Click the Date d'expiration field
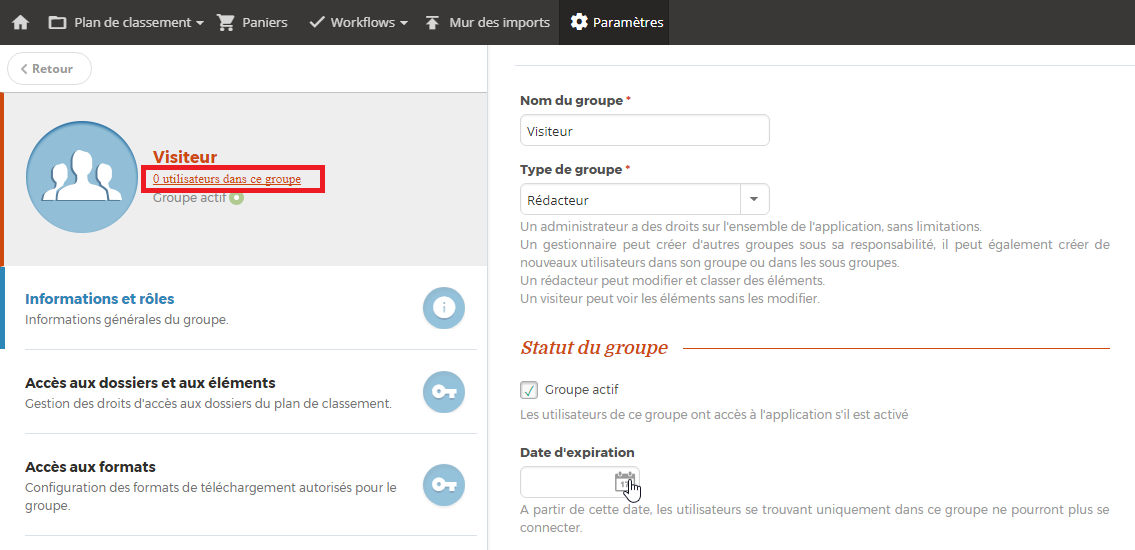This screenshot has height=550, width=1135. 579,482
